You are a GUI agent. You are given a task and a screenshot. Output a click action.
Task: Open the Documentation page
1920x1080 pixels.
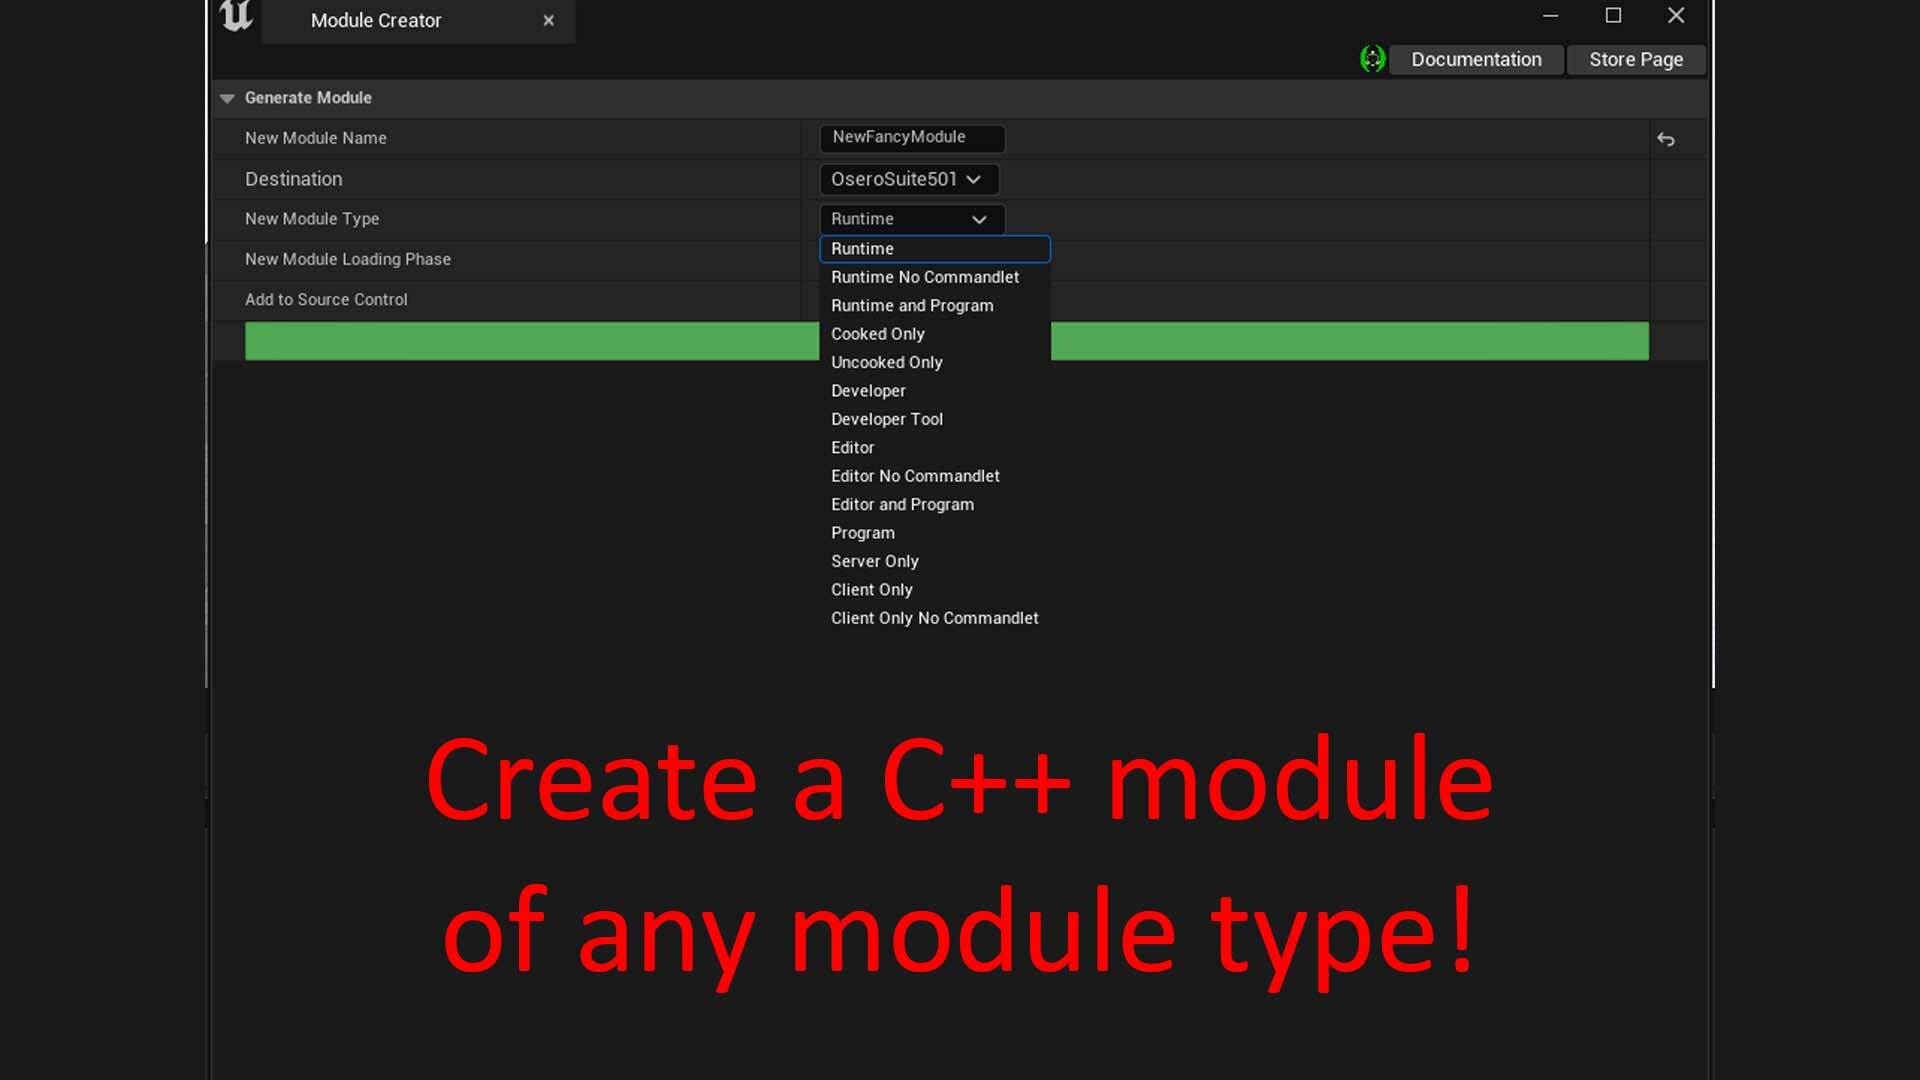click(x=1476, y=59)
